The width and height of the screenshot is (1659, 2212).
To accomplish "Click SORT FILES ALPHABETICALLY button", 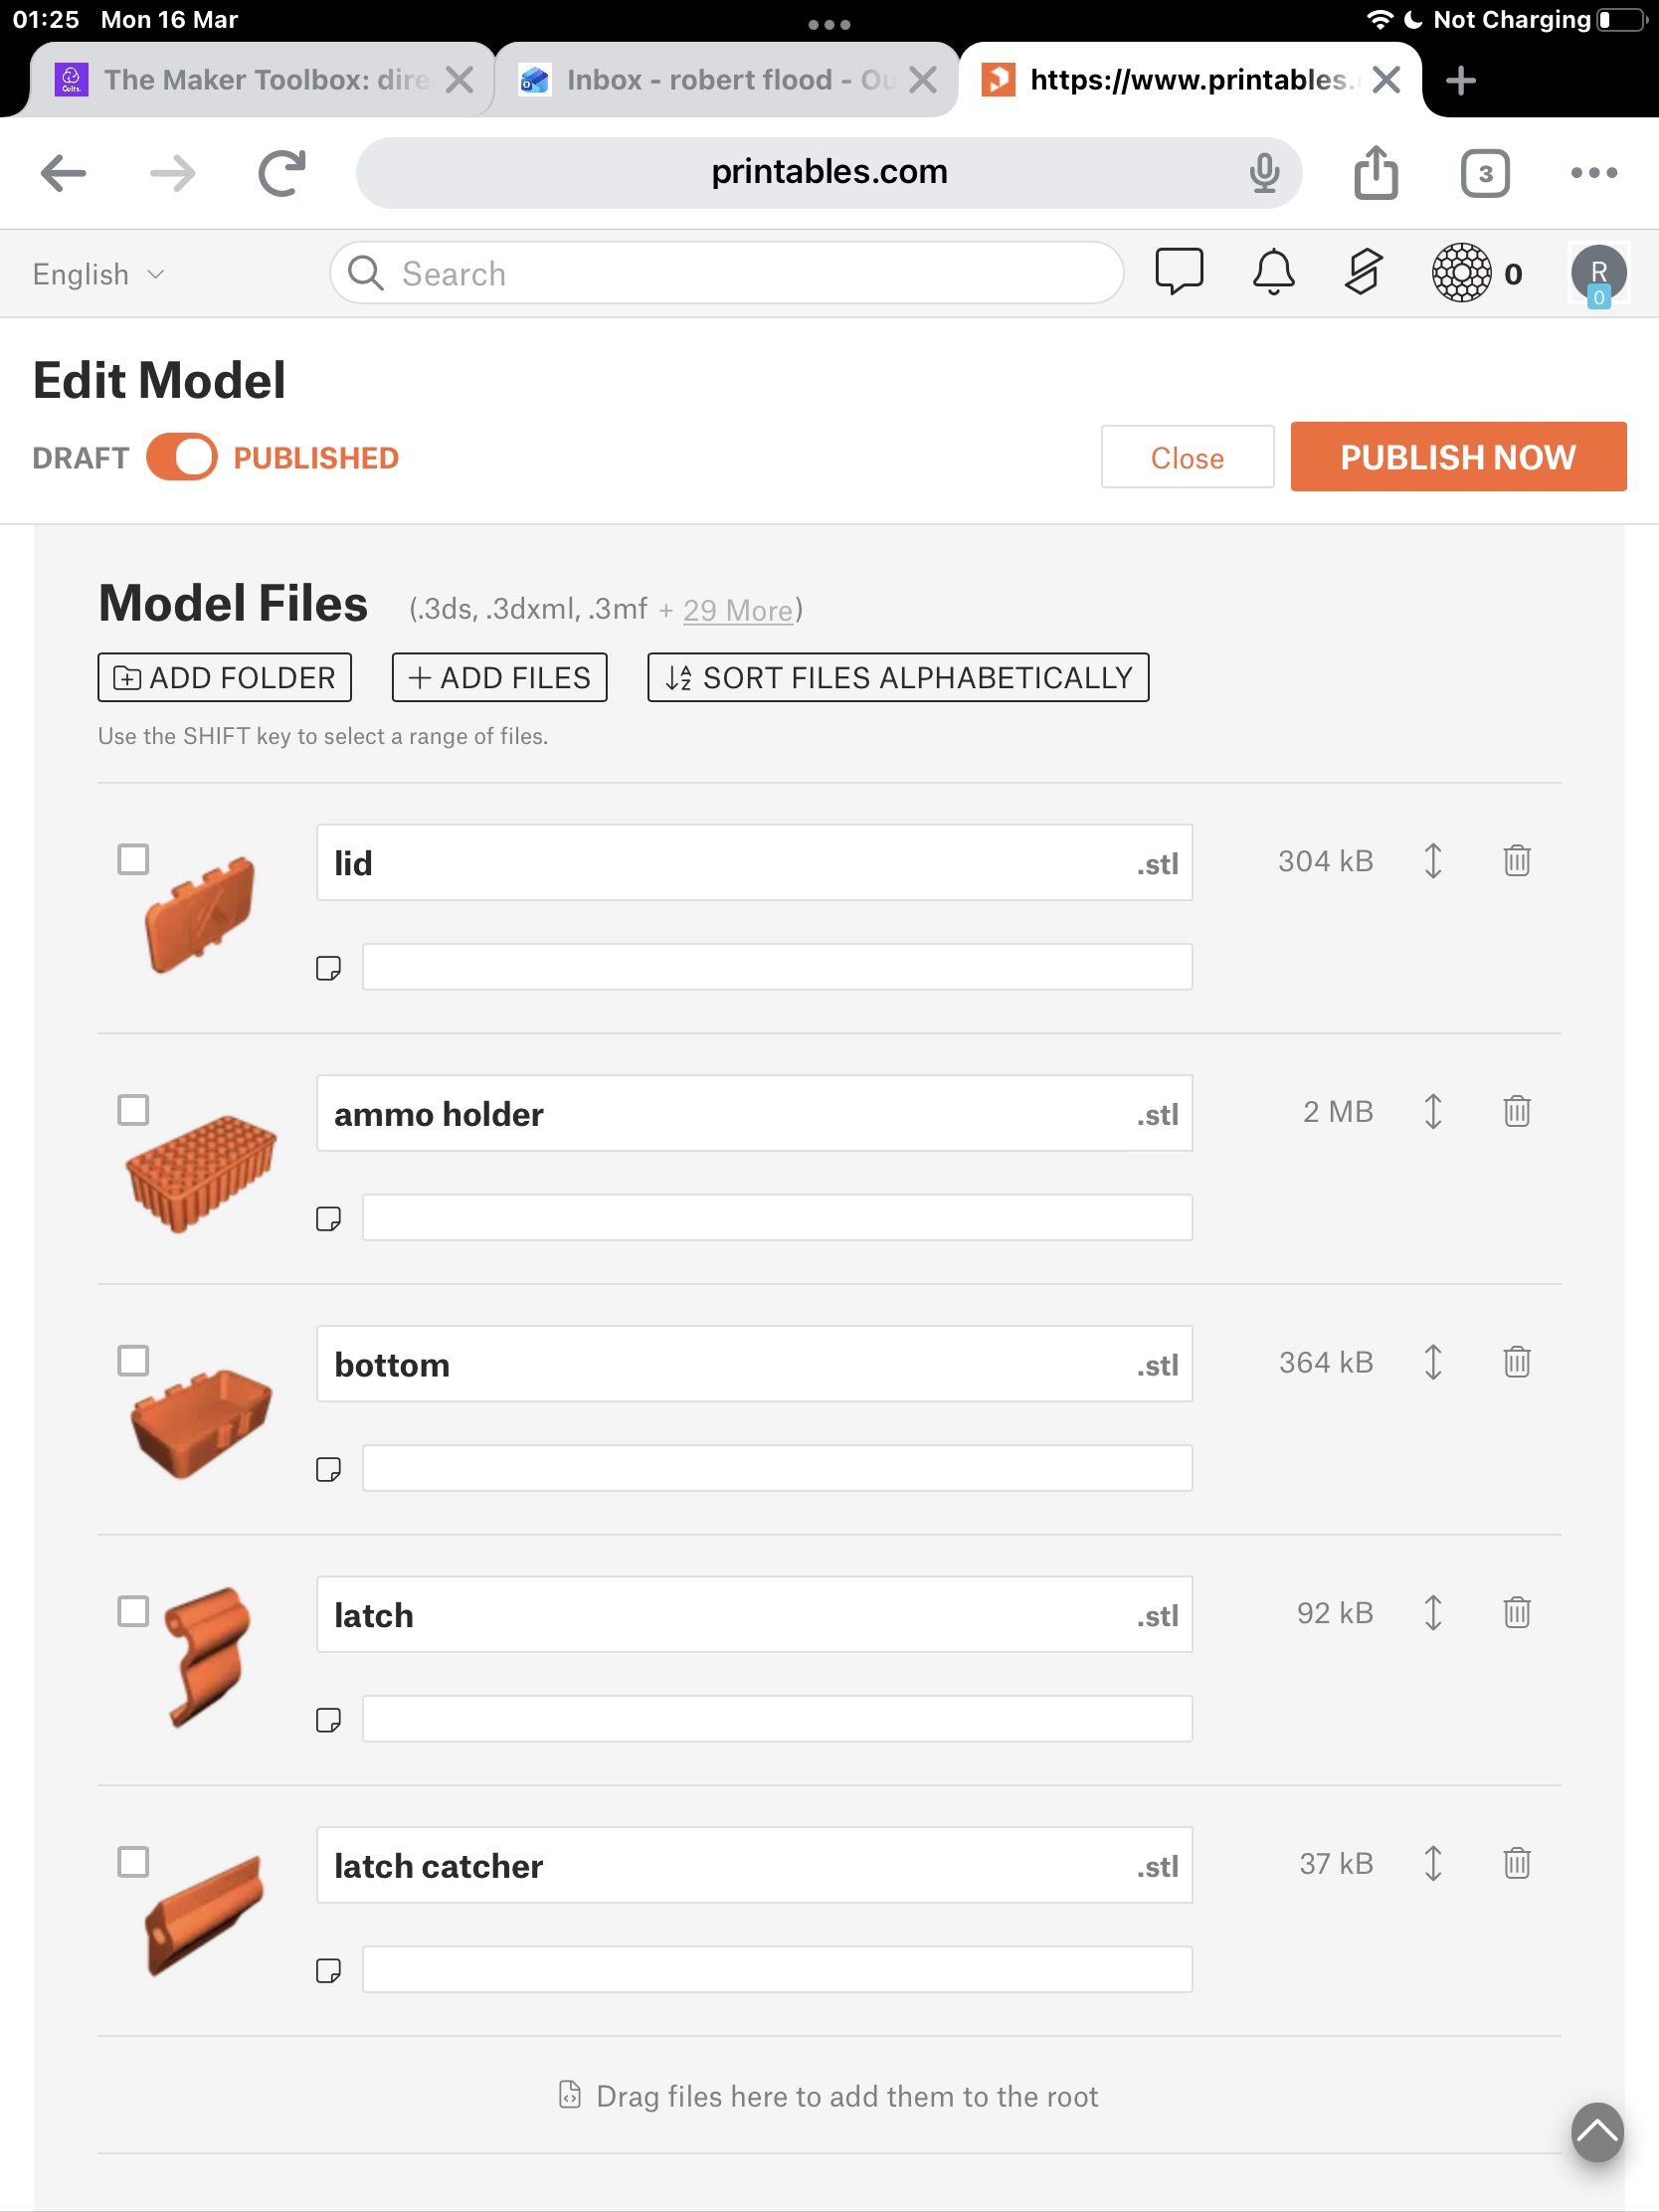I will [x=898, y=678].
